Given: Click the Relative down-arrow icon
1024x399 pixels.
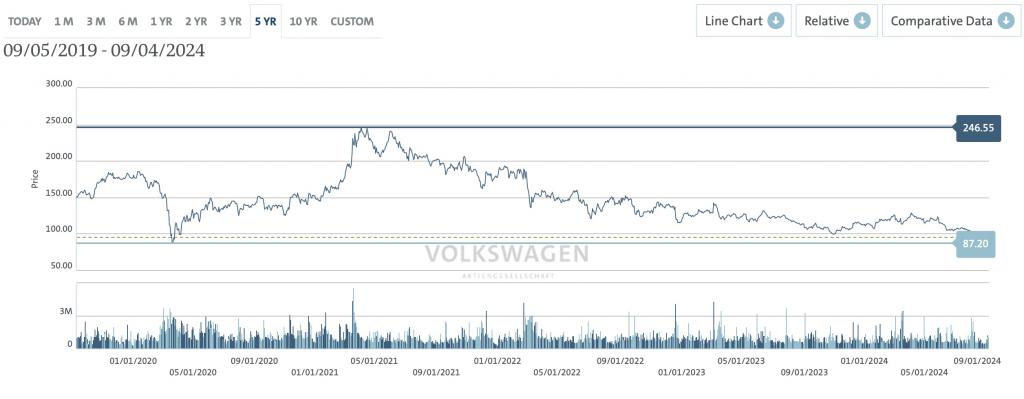Looking at the screenshot, I should [x=862, y=21].
